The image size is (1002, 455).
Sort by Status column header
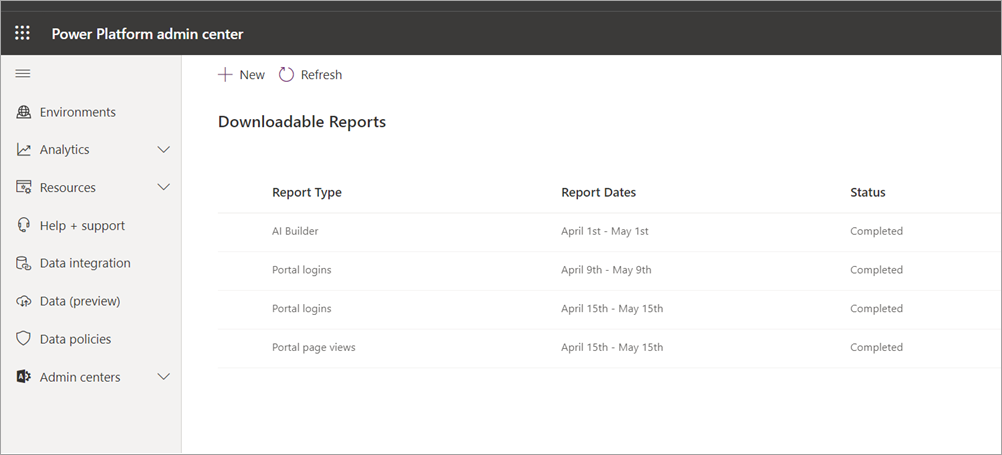tap(868, 192)
